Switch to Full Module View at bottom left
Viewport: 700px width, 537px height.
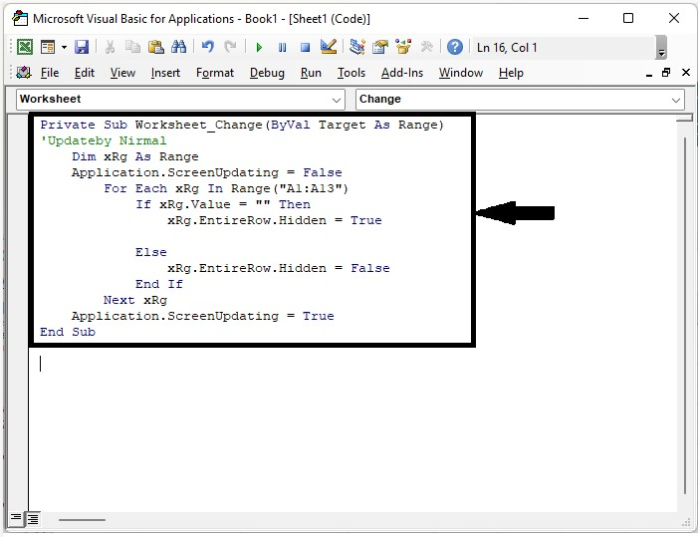pyautogui.click(x=33, y=519)
